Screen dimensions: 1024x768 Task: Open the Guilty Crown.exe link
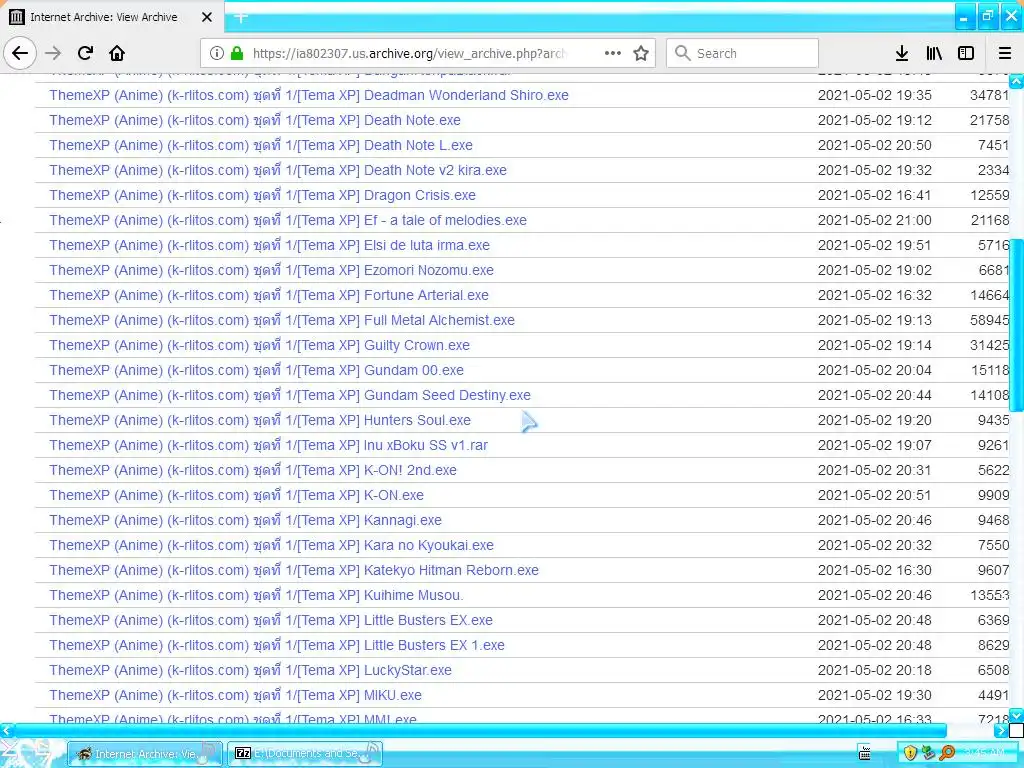[259, 345]
